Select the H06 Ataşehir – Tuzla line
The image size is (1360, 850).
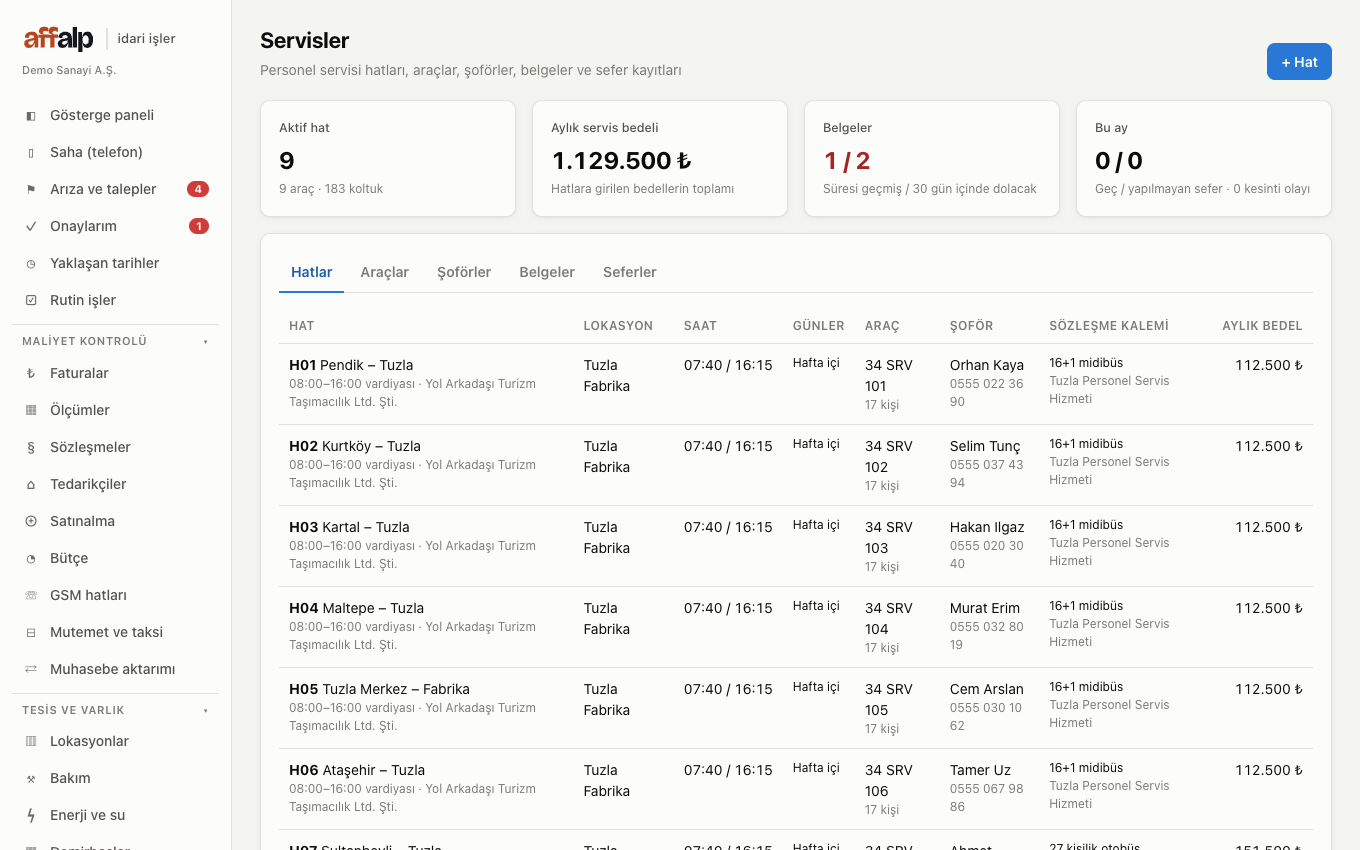[796, 789]
